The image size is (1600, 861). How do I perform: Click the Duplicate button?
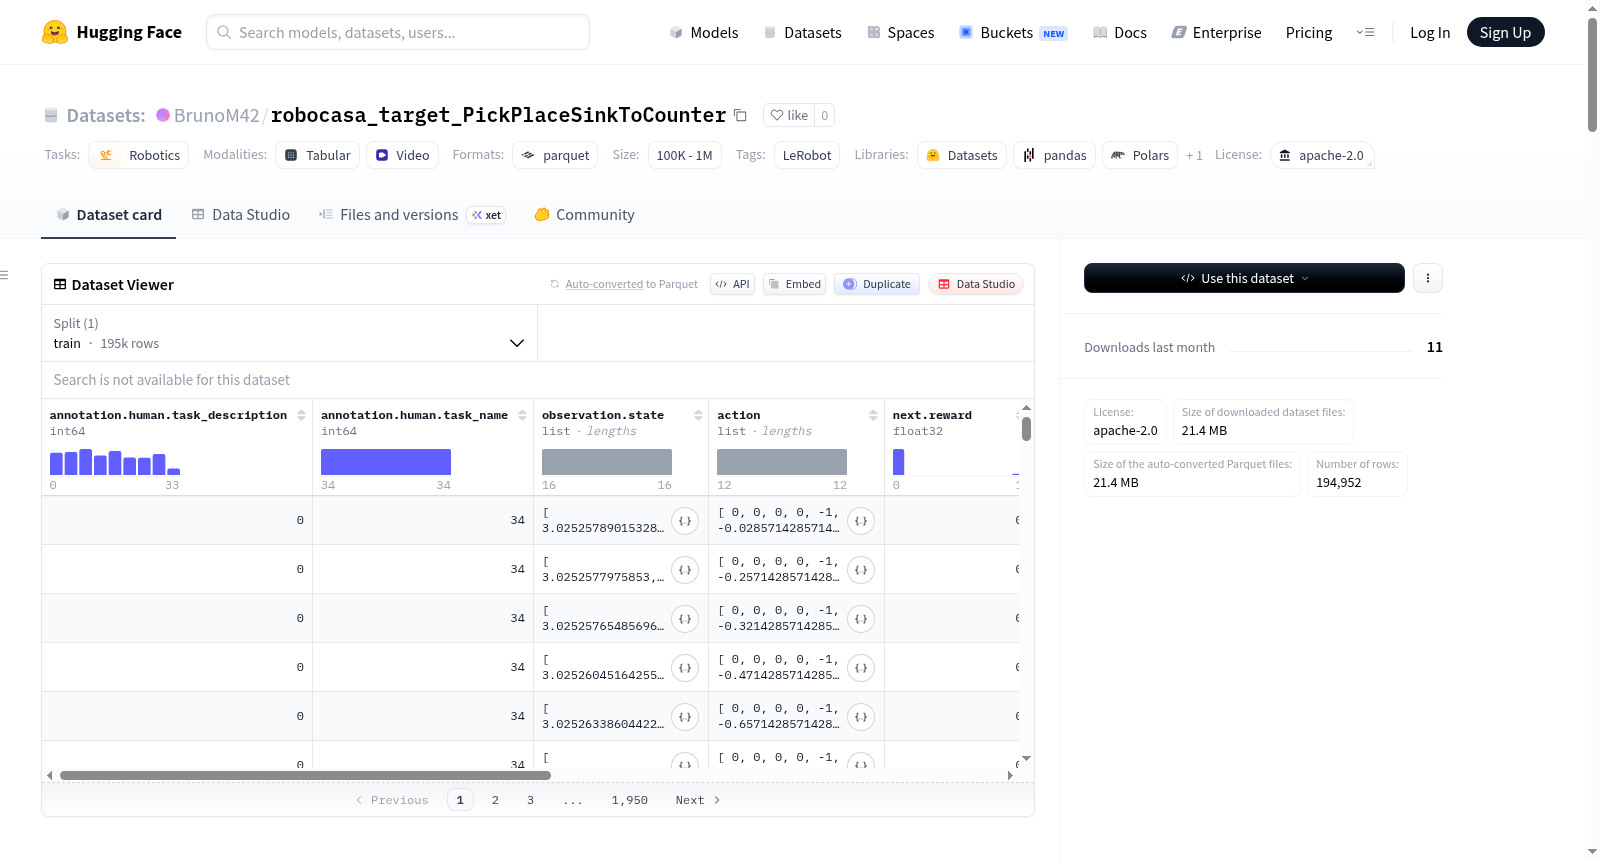pos(877,284)
